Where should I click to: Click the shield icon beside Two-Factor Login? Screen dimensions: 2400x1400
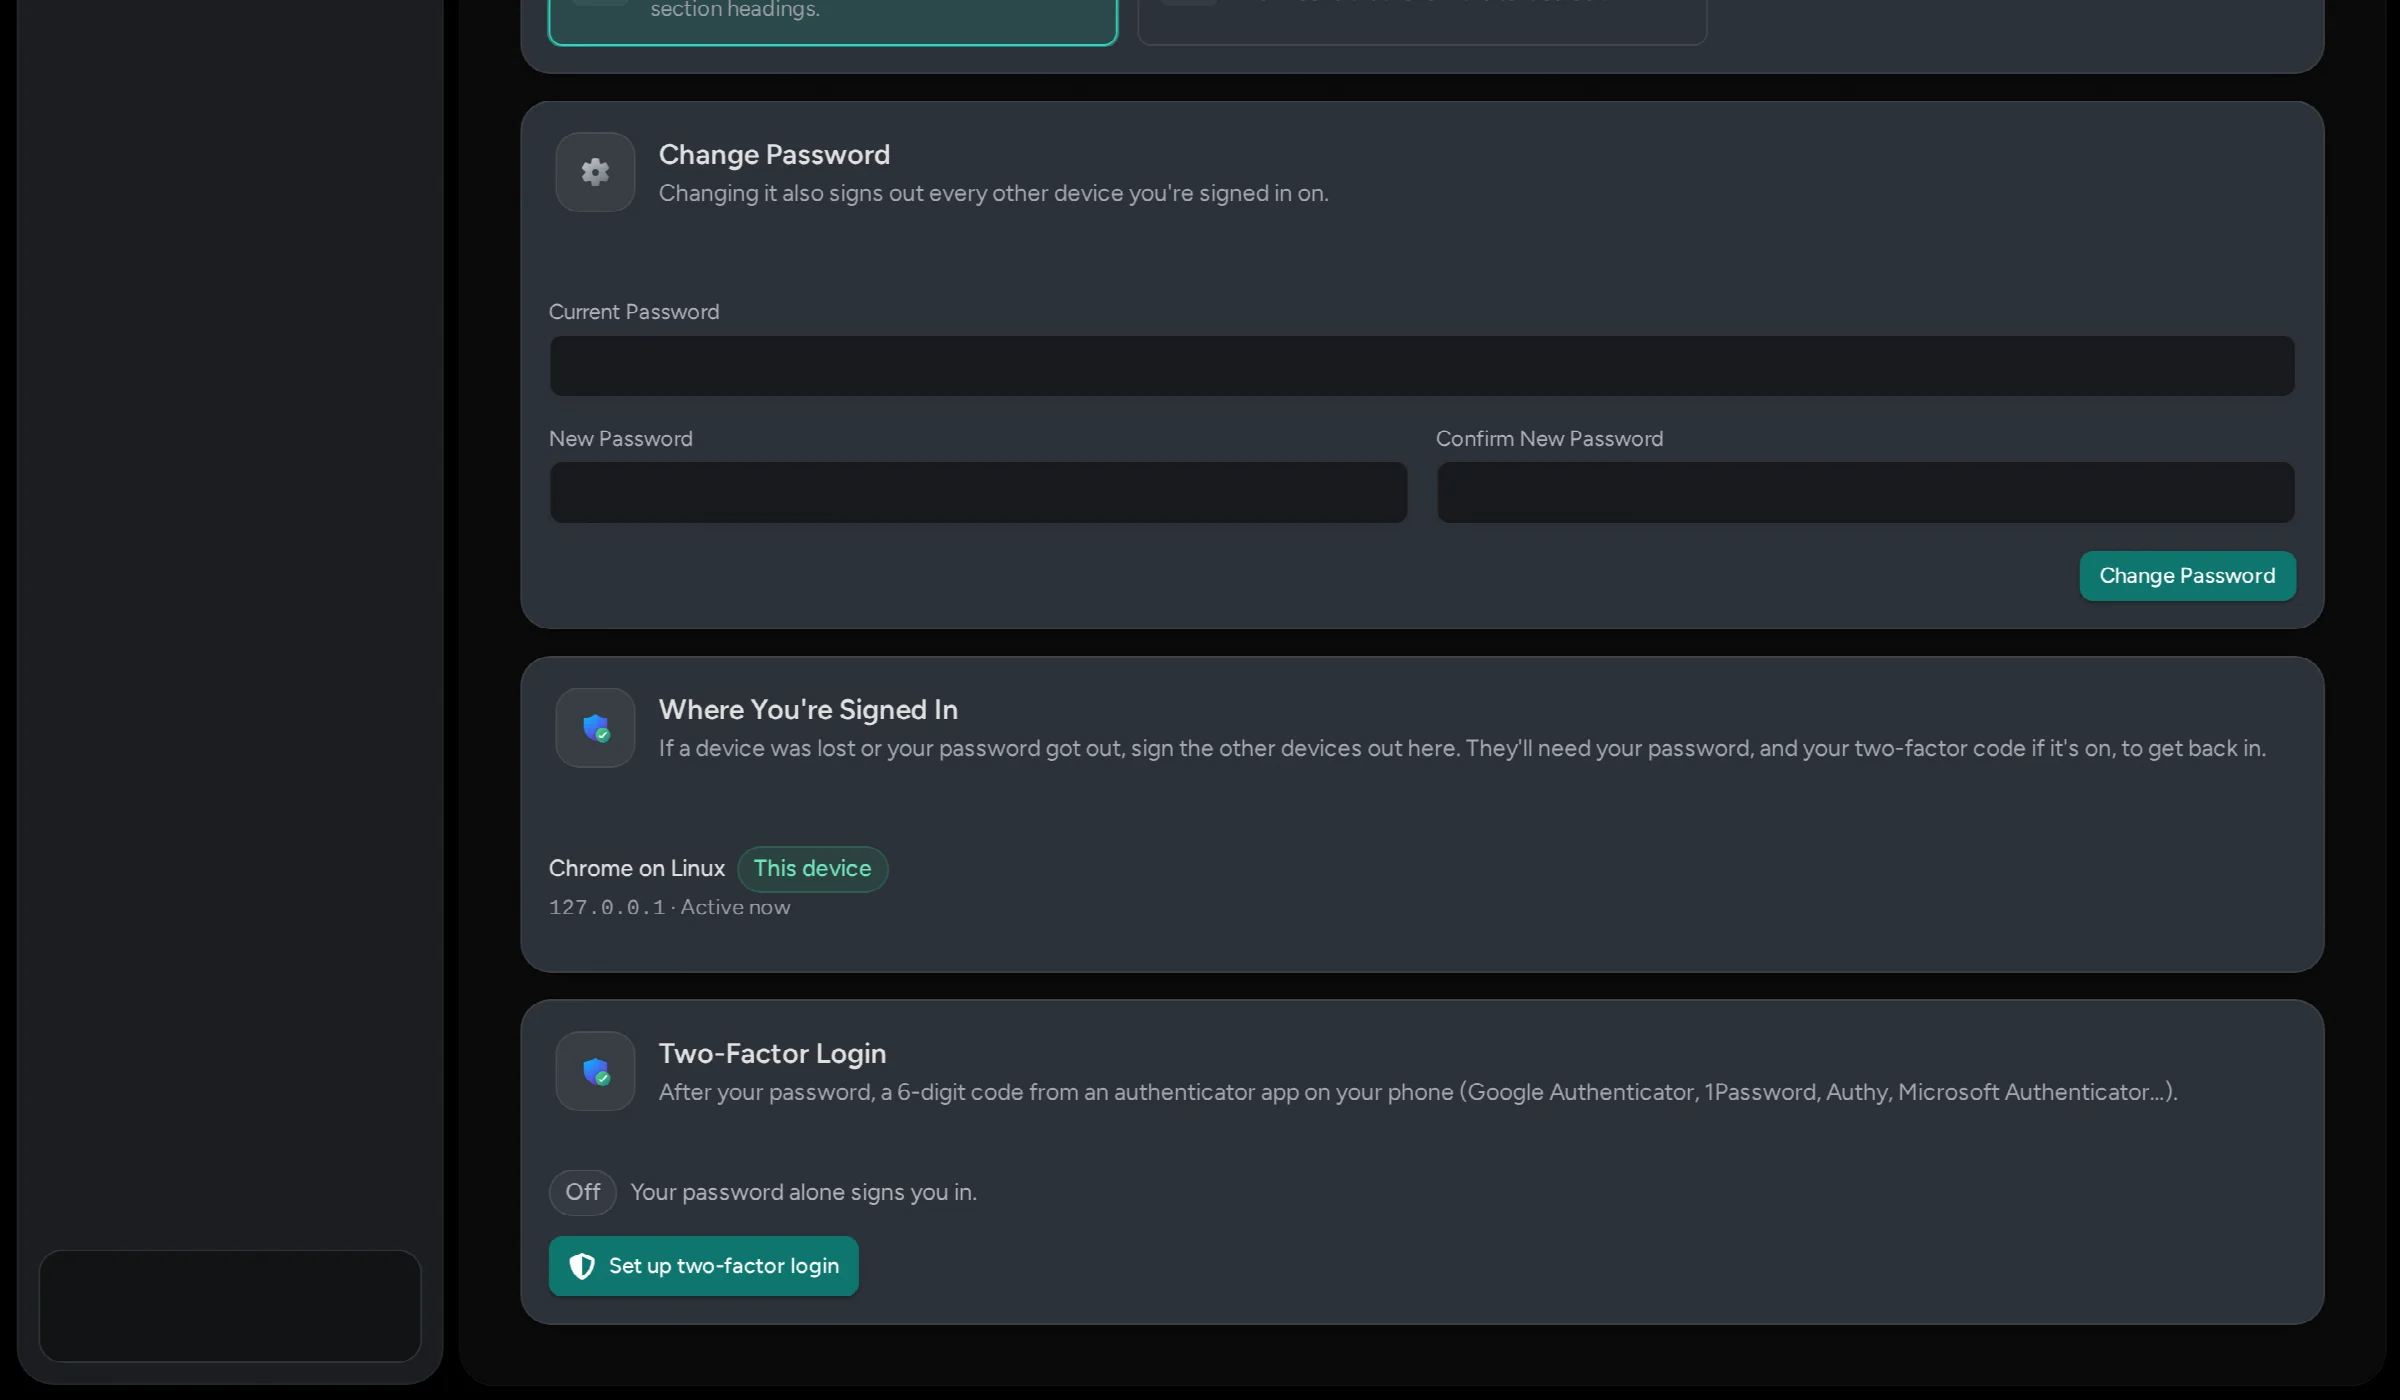[x=596, y=1071]
